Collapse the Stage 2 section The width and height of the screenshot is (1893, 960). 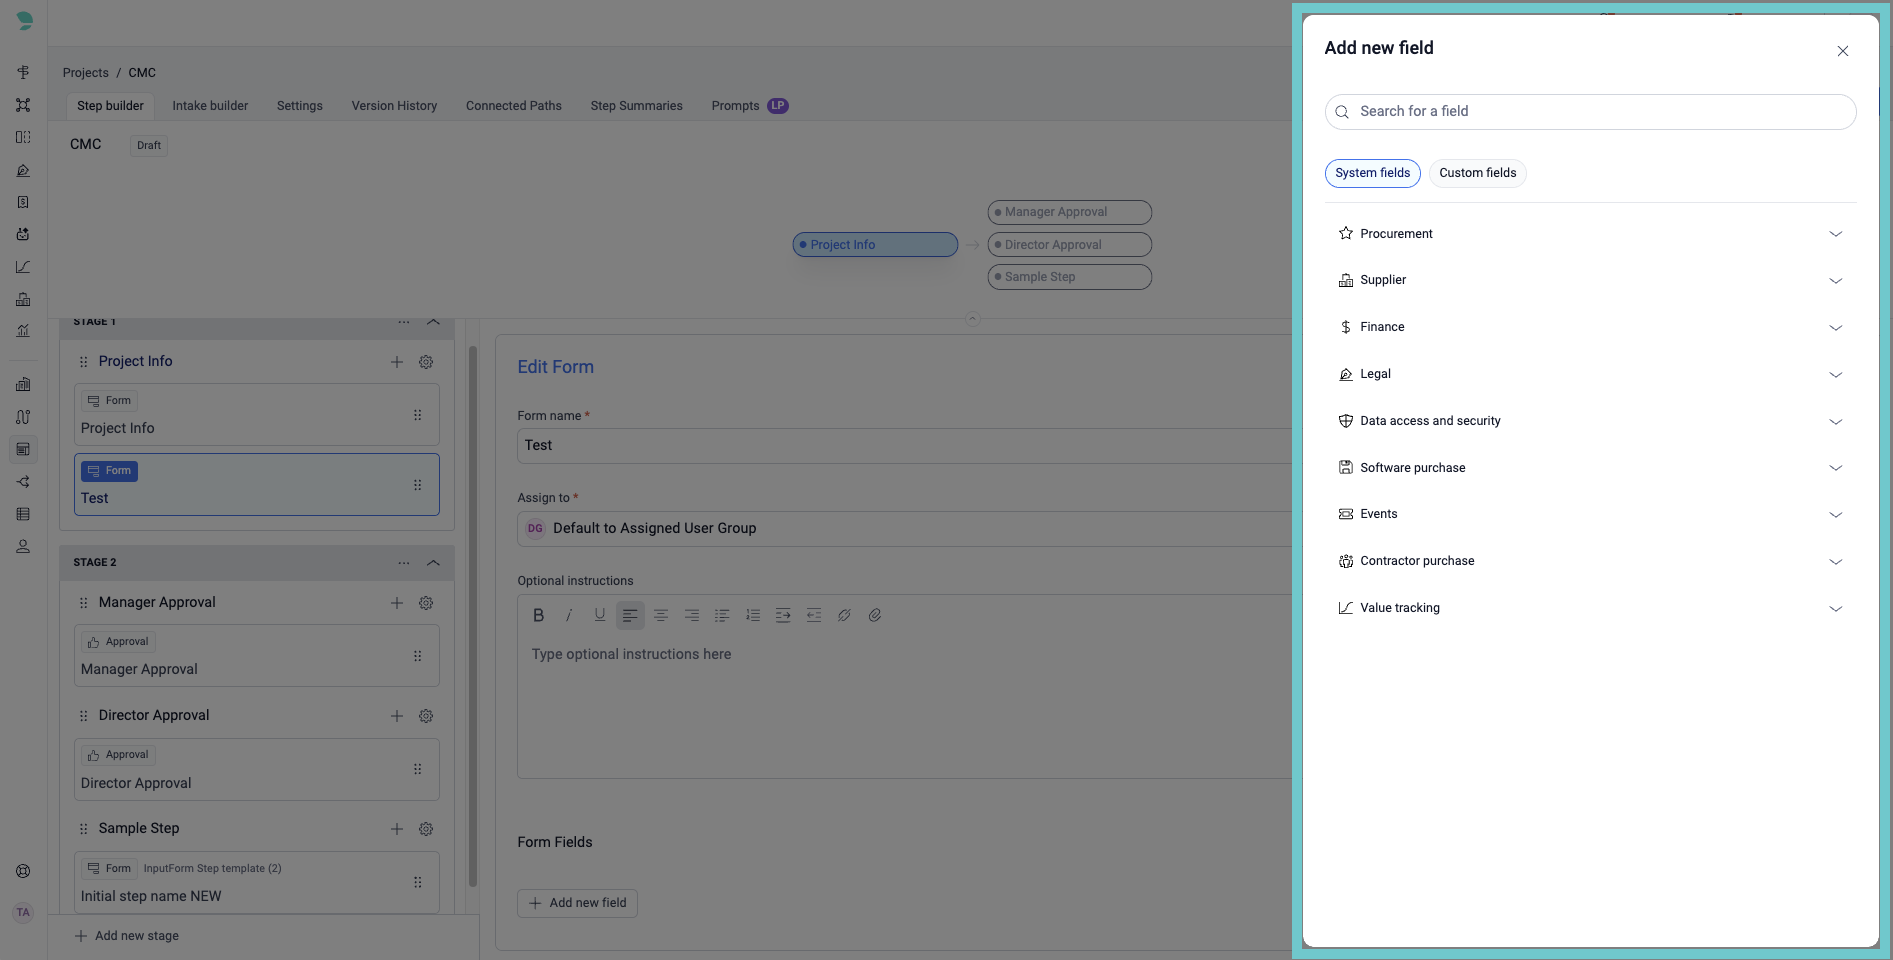[x=433, y=563]
